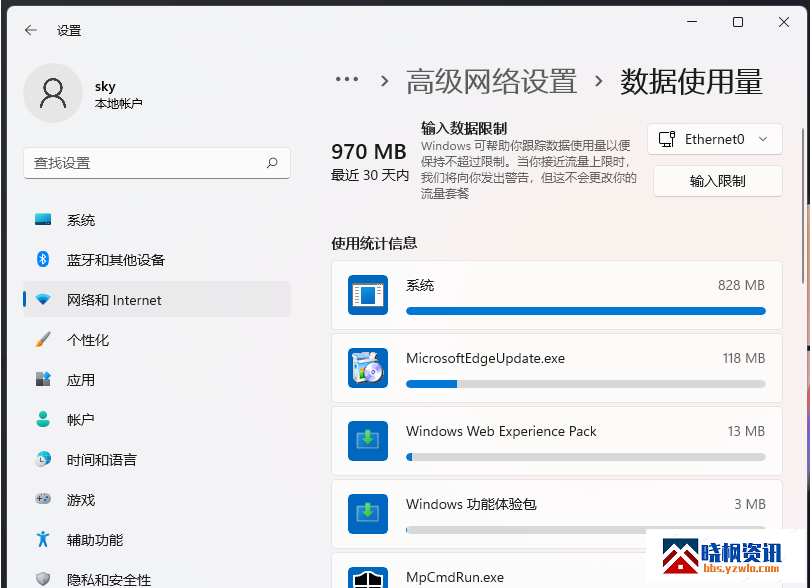Go back with the arrow beside 设置
The width and height of the screenshot is (810, 588).
(31, 30)
